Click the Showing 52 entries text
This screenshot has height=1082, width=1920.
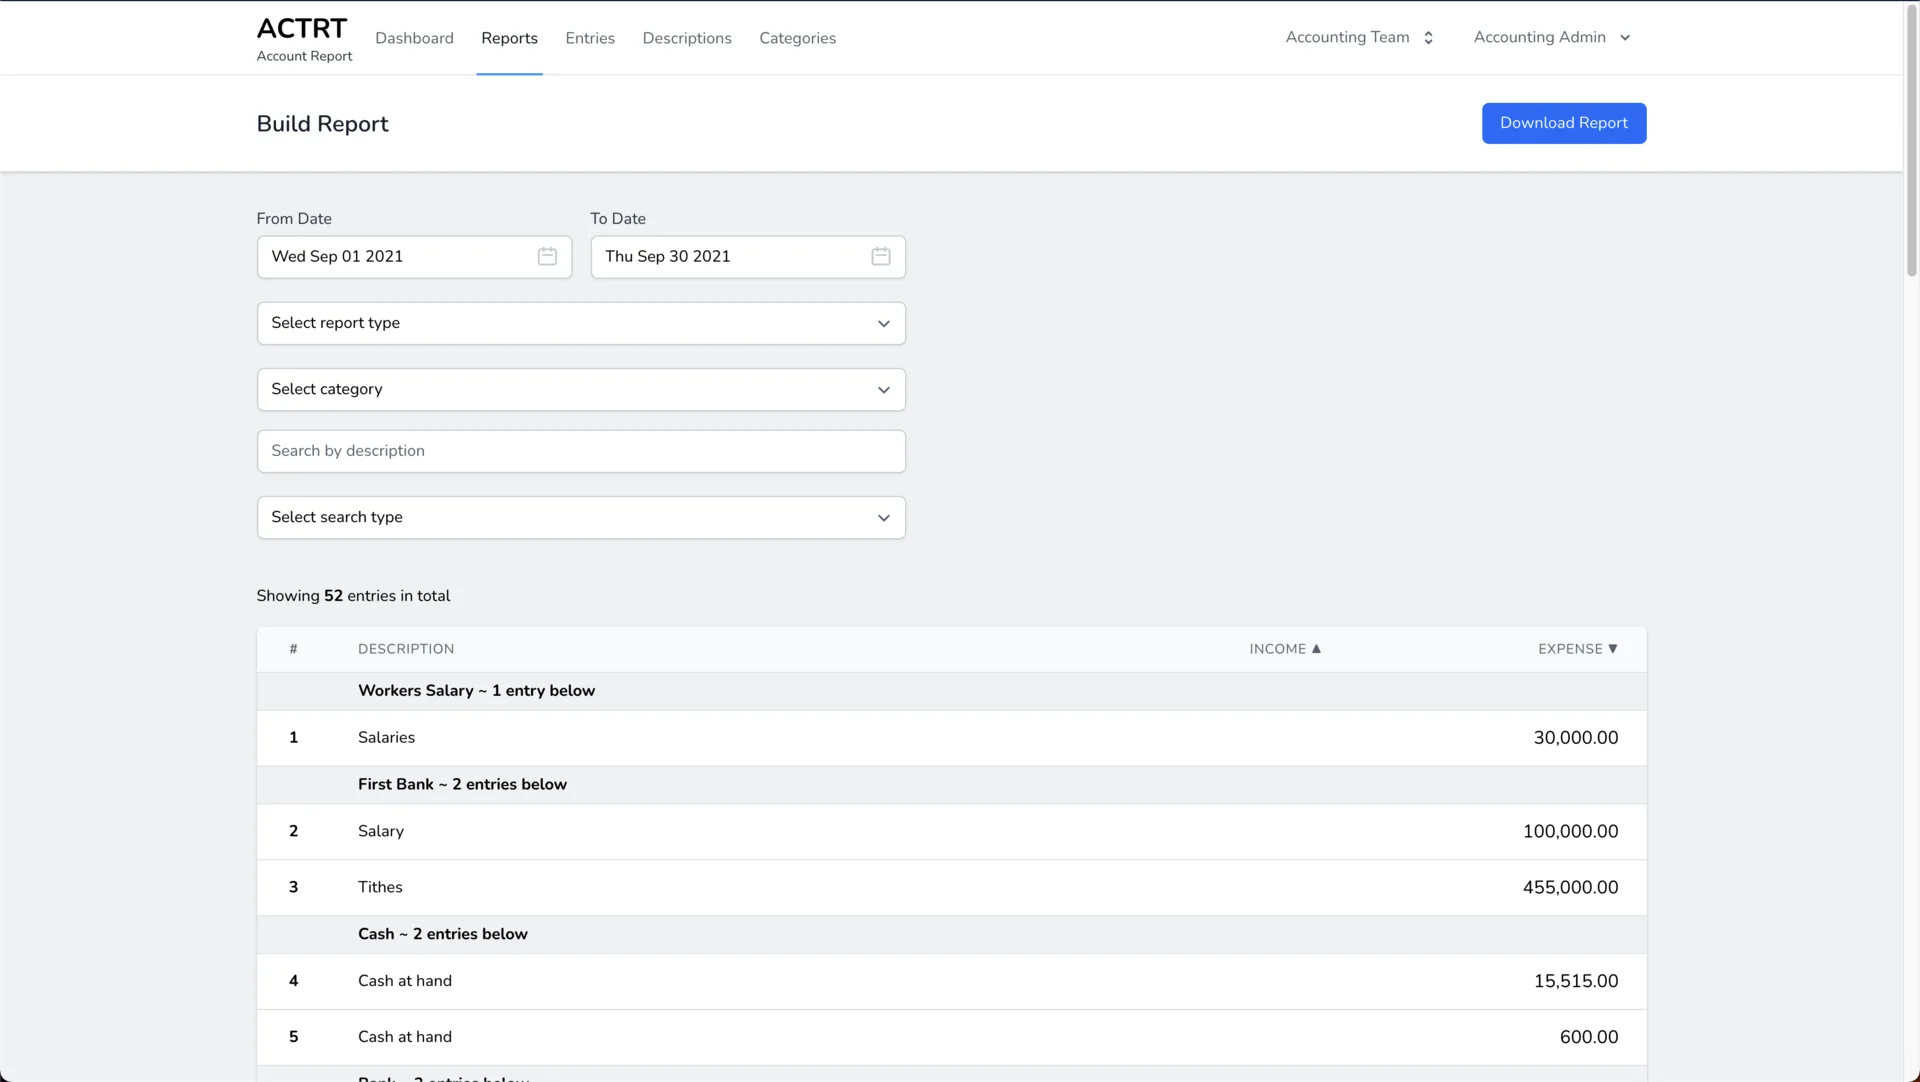pos(353,596)
